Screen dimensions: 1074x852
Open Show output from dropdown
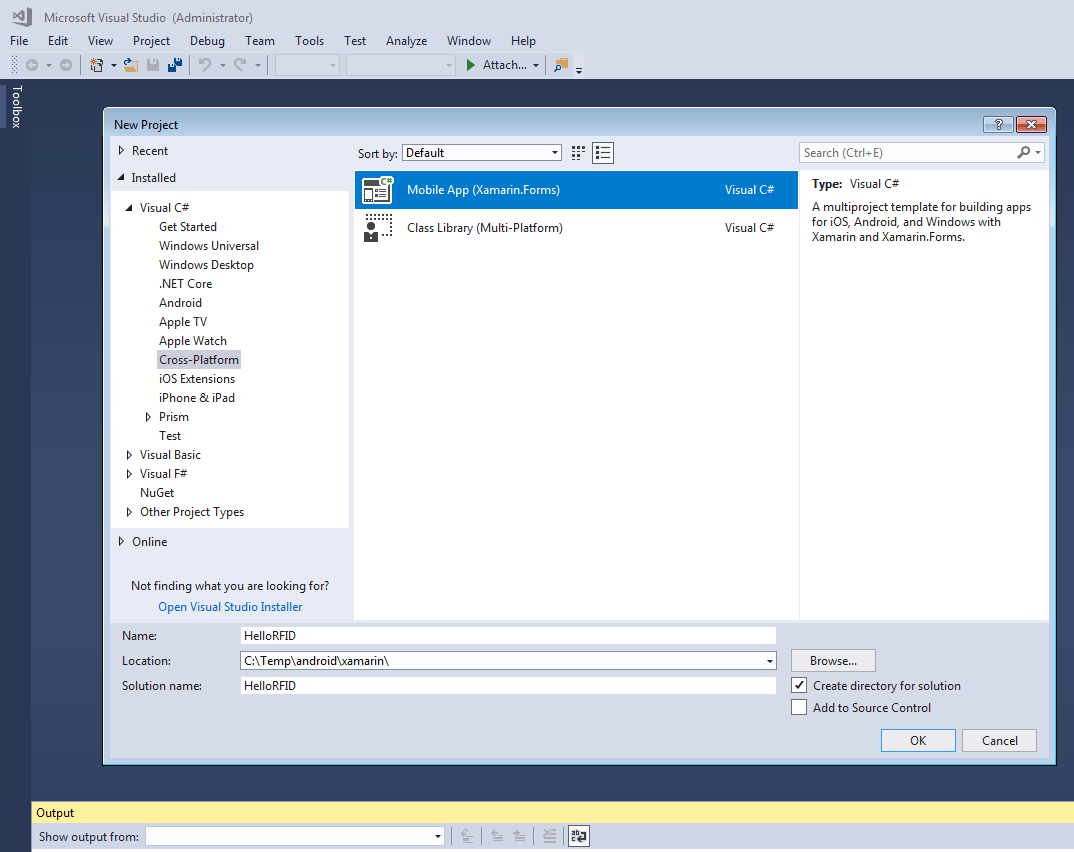pyautogui.click(x=295, y=836)
